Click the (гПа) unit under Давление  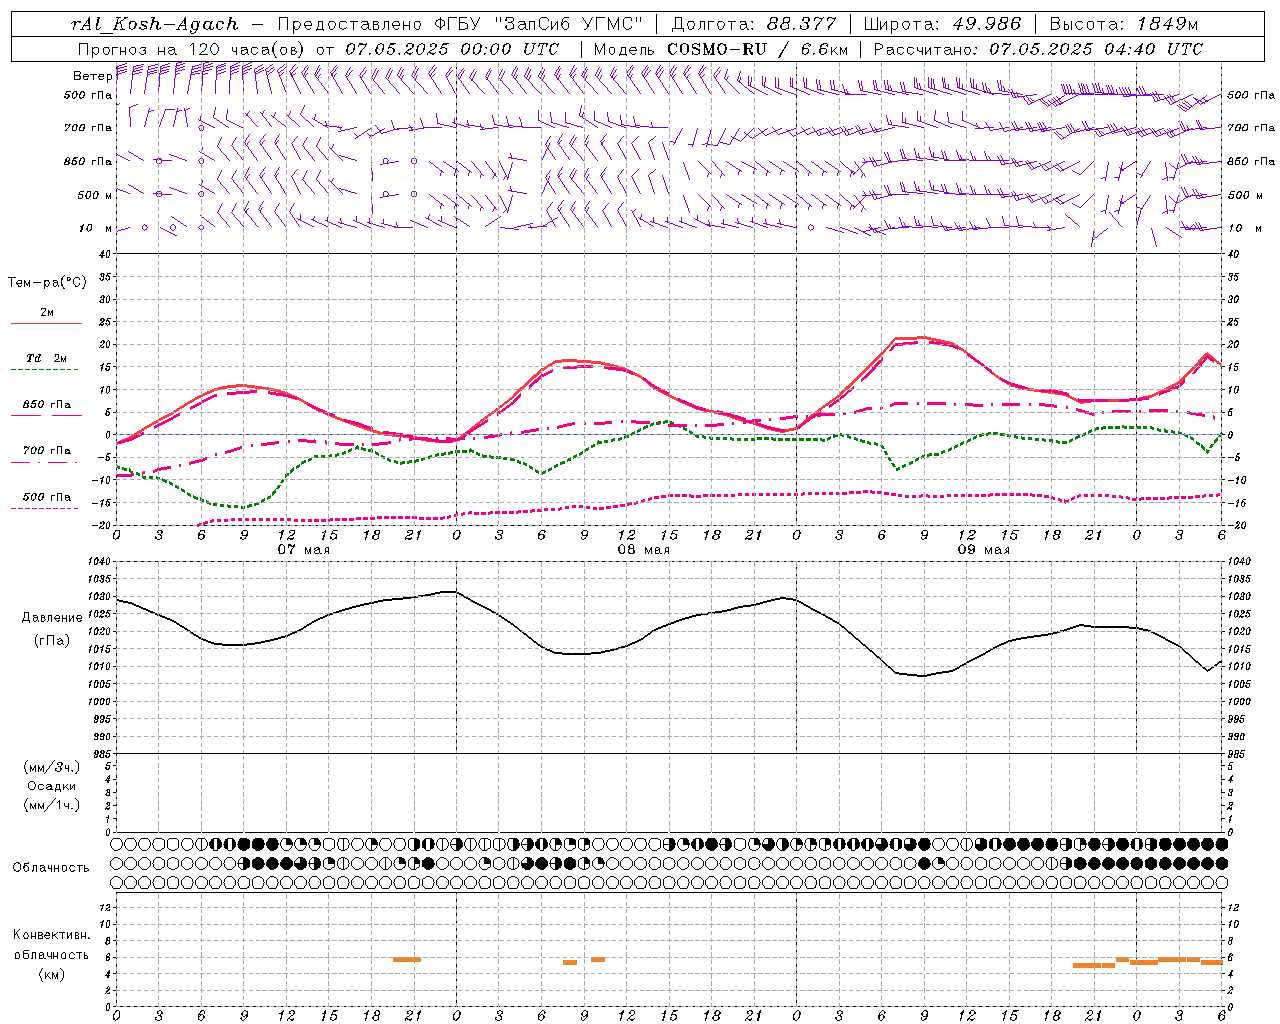52,641
